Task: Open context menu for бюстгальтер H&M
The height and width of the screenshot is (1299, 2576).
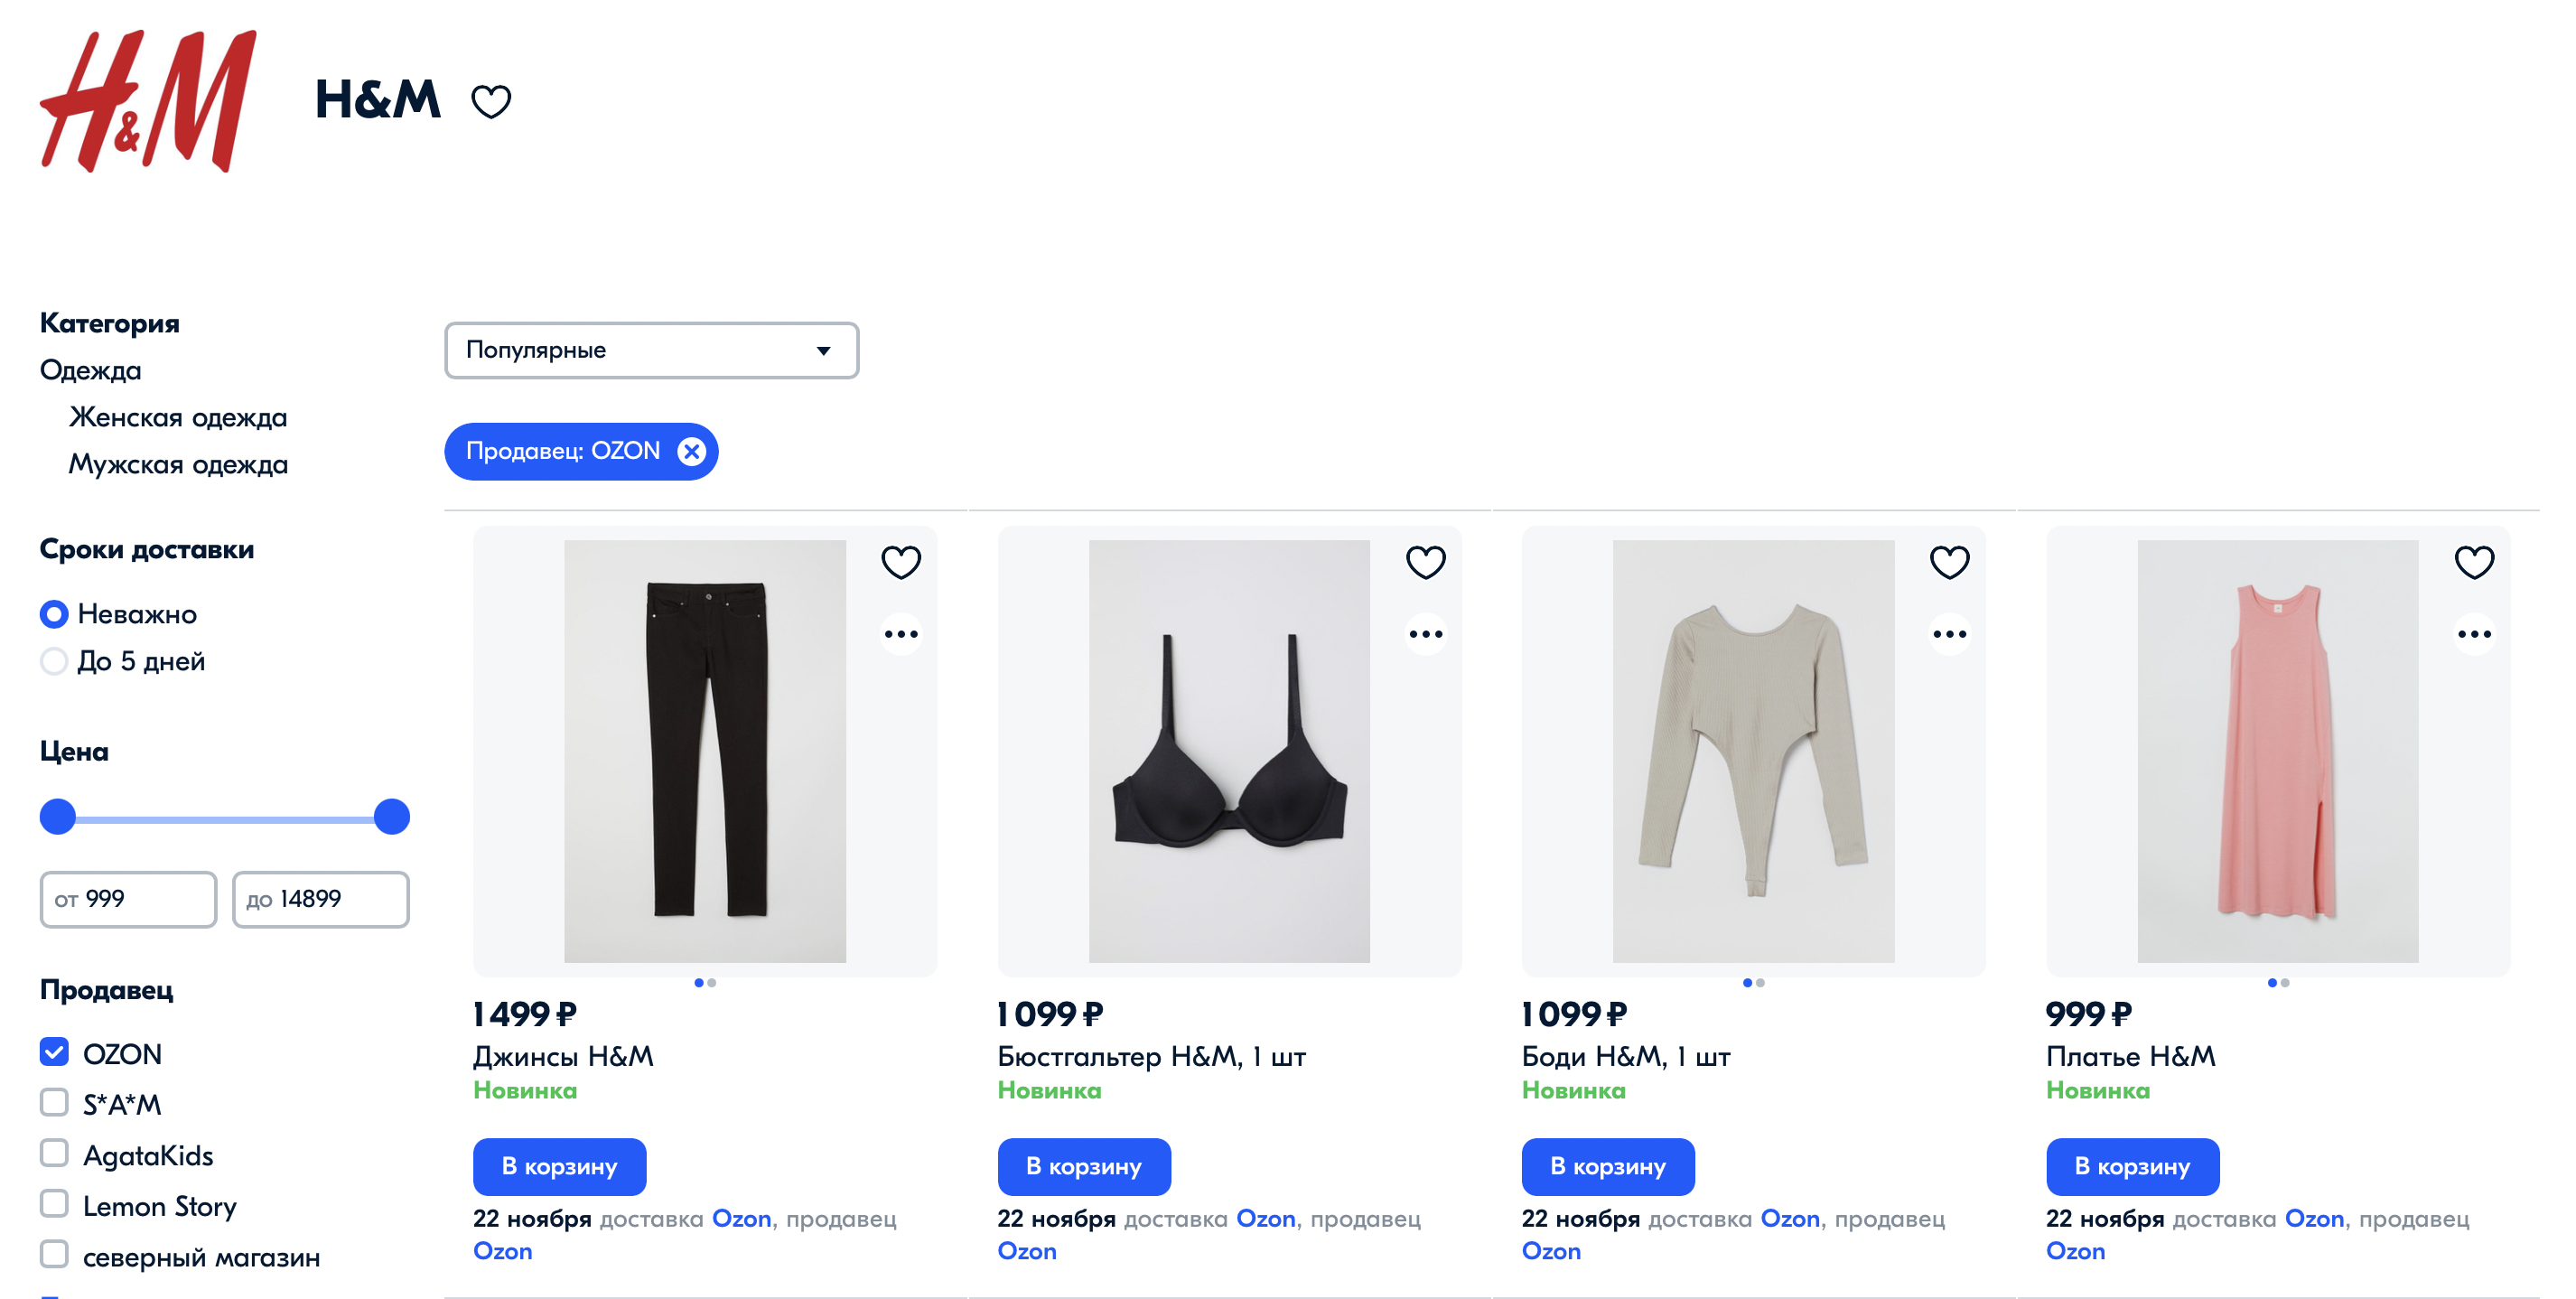Action: pos(1426,634)
